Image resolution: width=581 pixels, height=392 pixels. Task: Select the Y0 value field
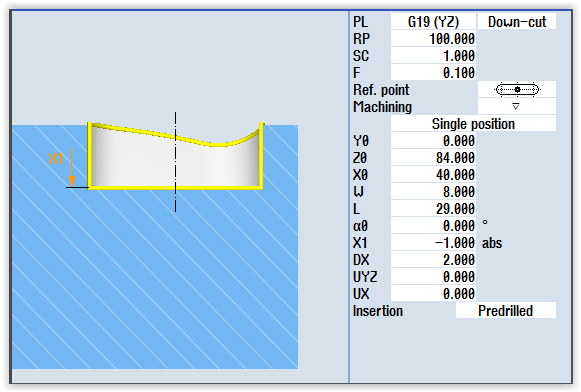(x=433, y=141)
